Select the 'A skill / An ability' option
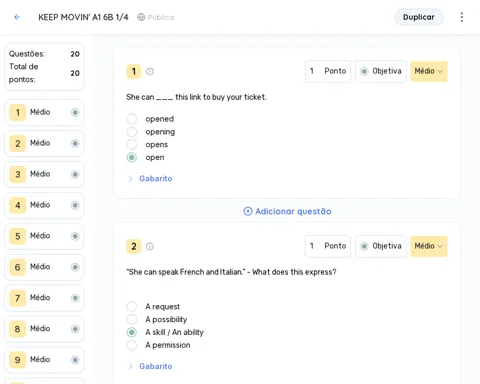 pyautogui.click(x=132, y=332)
